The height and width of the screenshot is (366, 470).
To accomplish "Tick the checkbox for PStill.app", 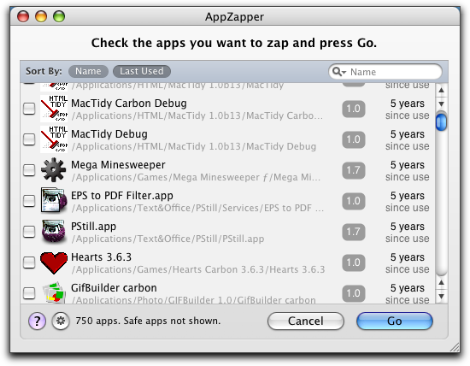I will point(29,231).
